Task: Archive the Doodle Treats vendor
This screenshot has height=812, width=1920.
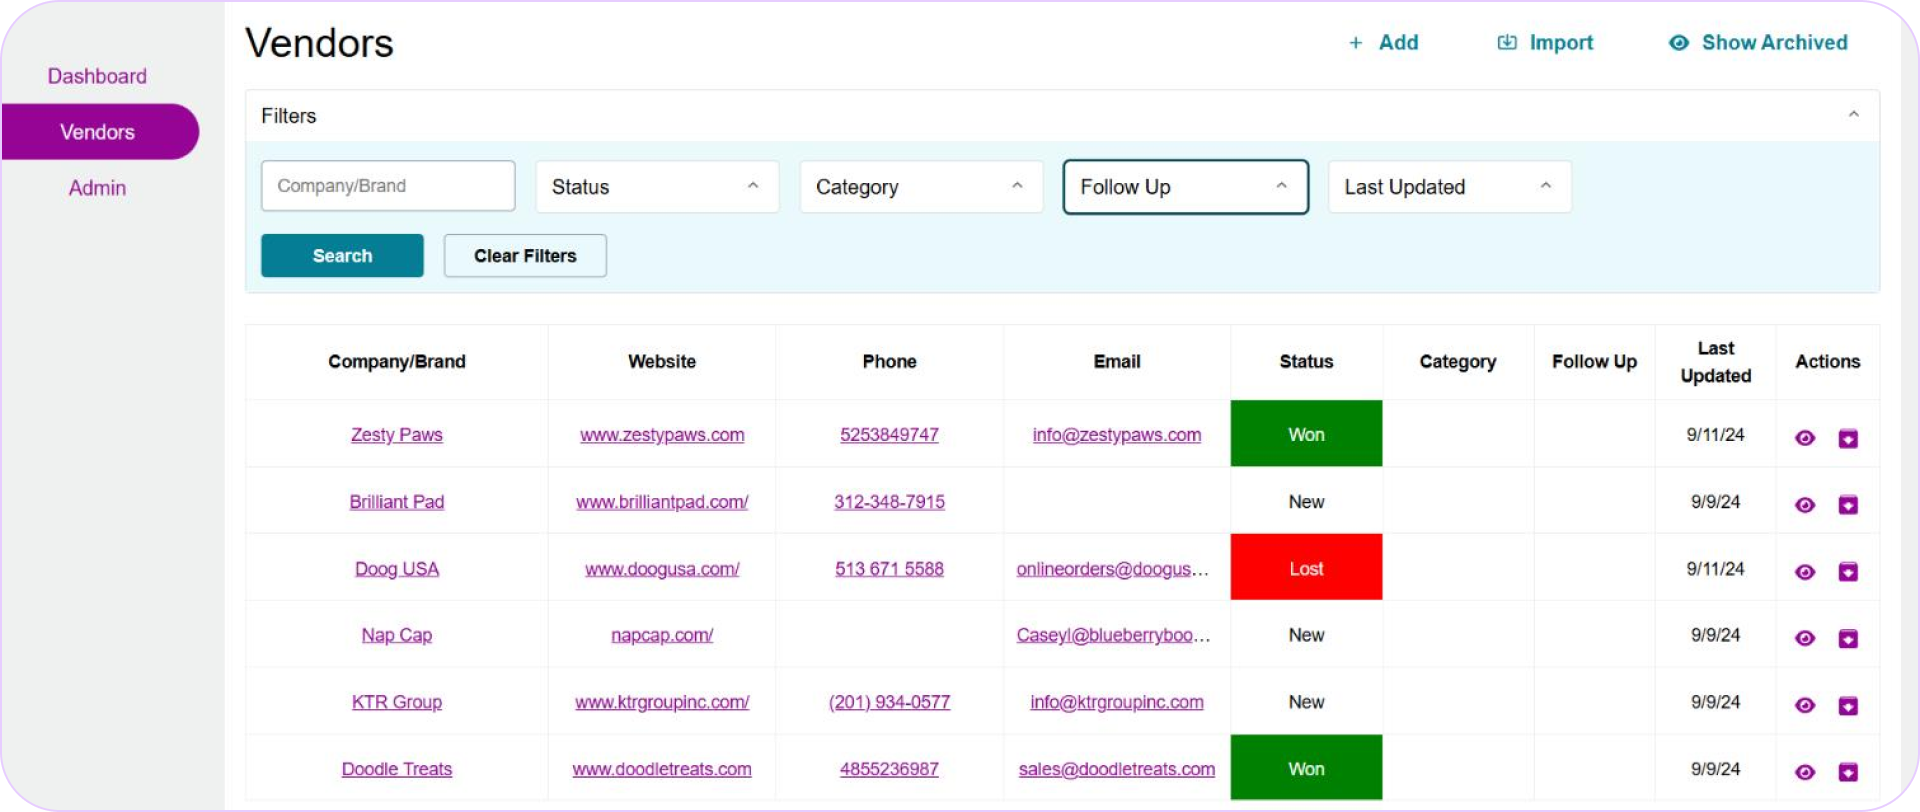Action: [1848, 772]
